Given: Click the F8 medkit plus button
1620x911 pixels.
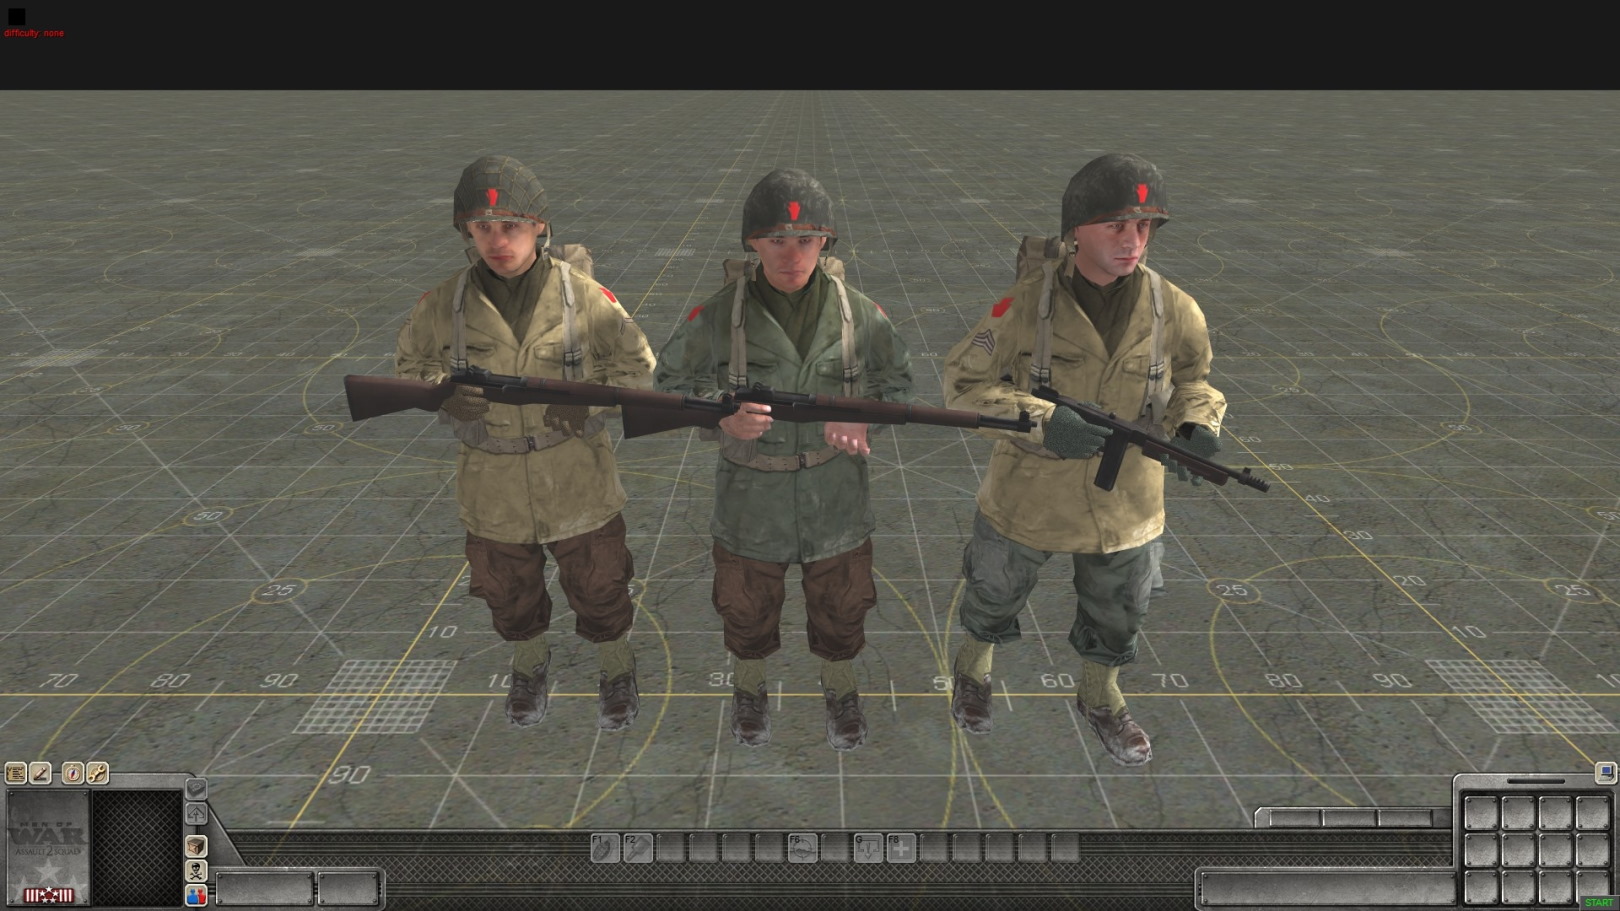Looking at the screenshot, I should point(901,848).
